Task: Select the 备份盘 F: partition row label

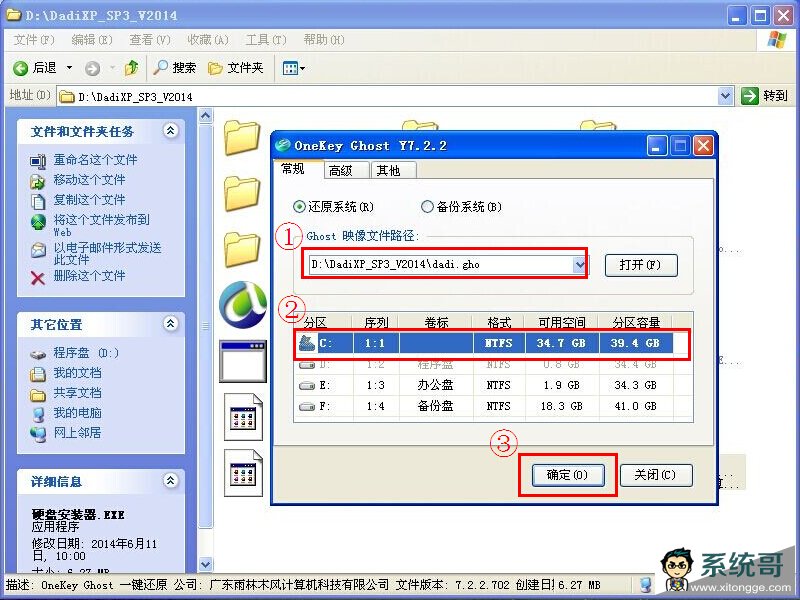Action: coord(435,407)
